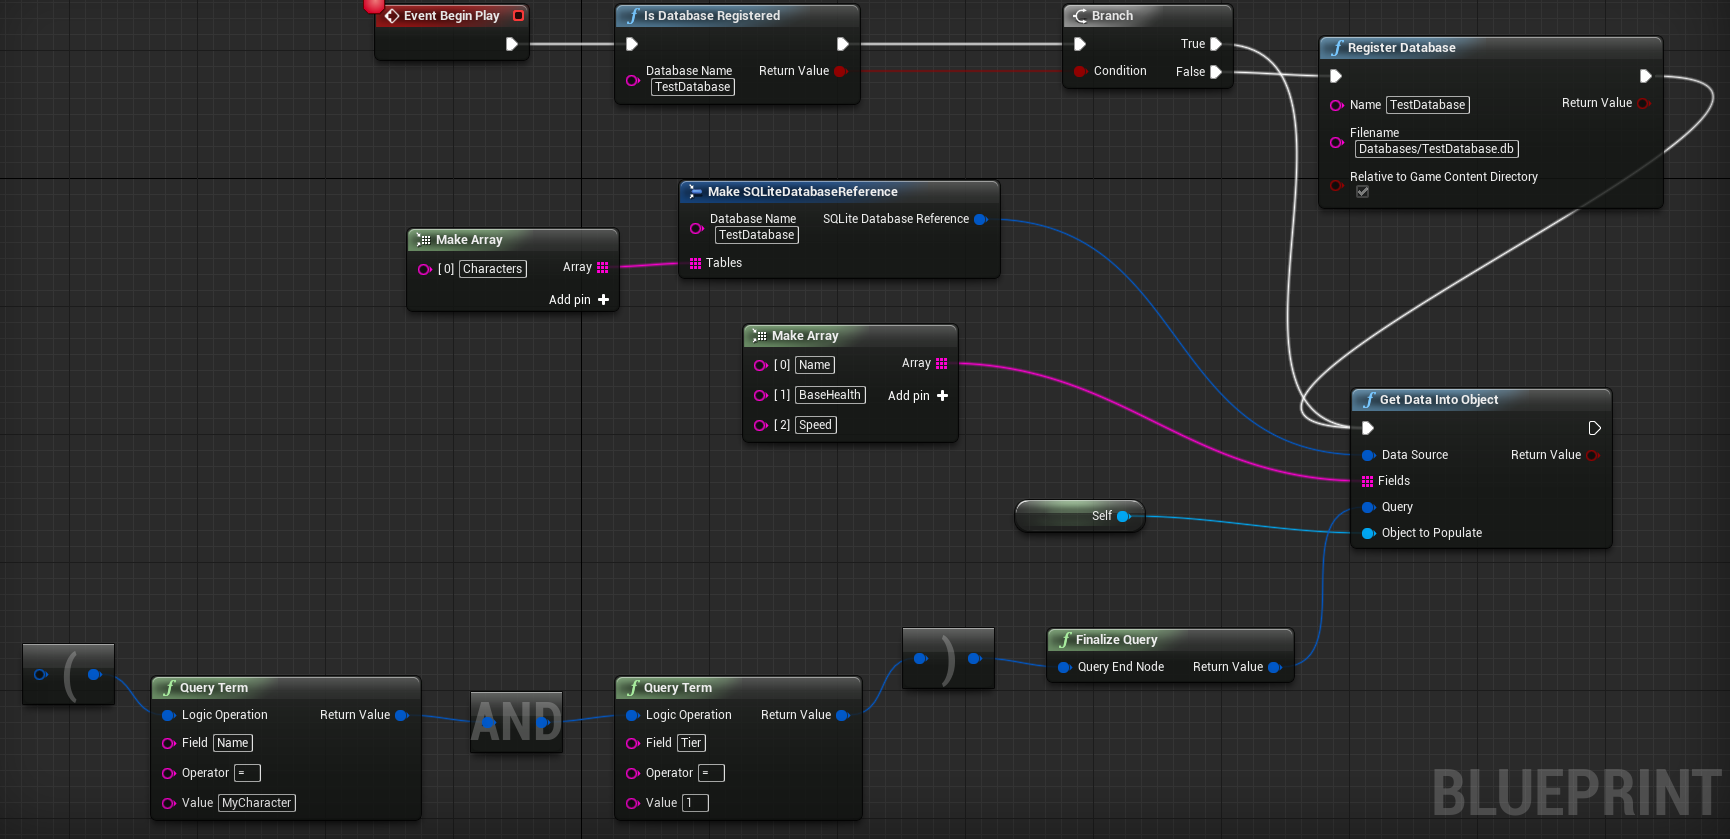Edit the Characters array element field
Viewport: 1730px width, 839px height.
coord(493,269)
